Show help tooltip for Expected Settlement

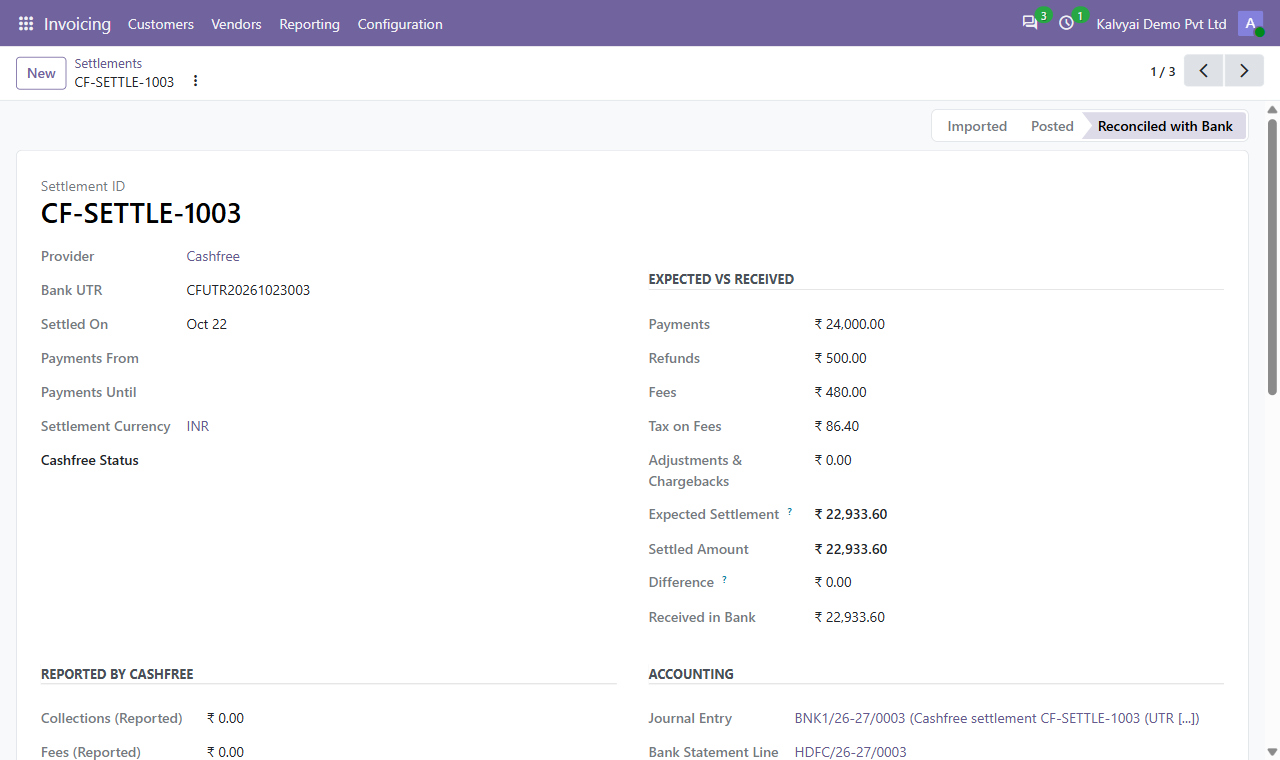tap(789, 511)
